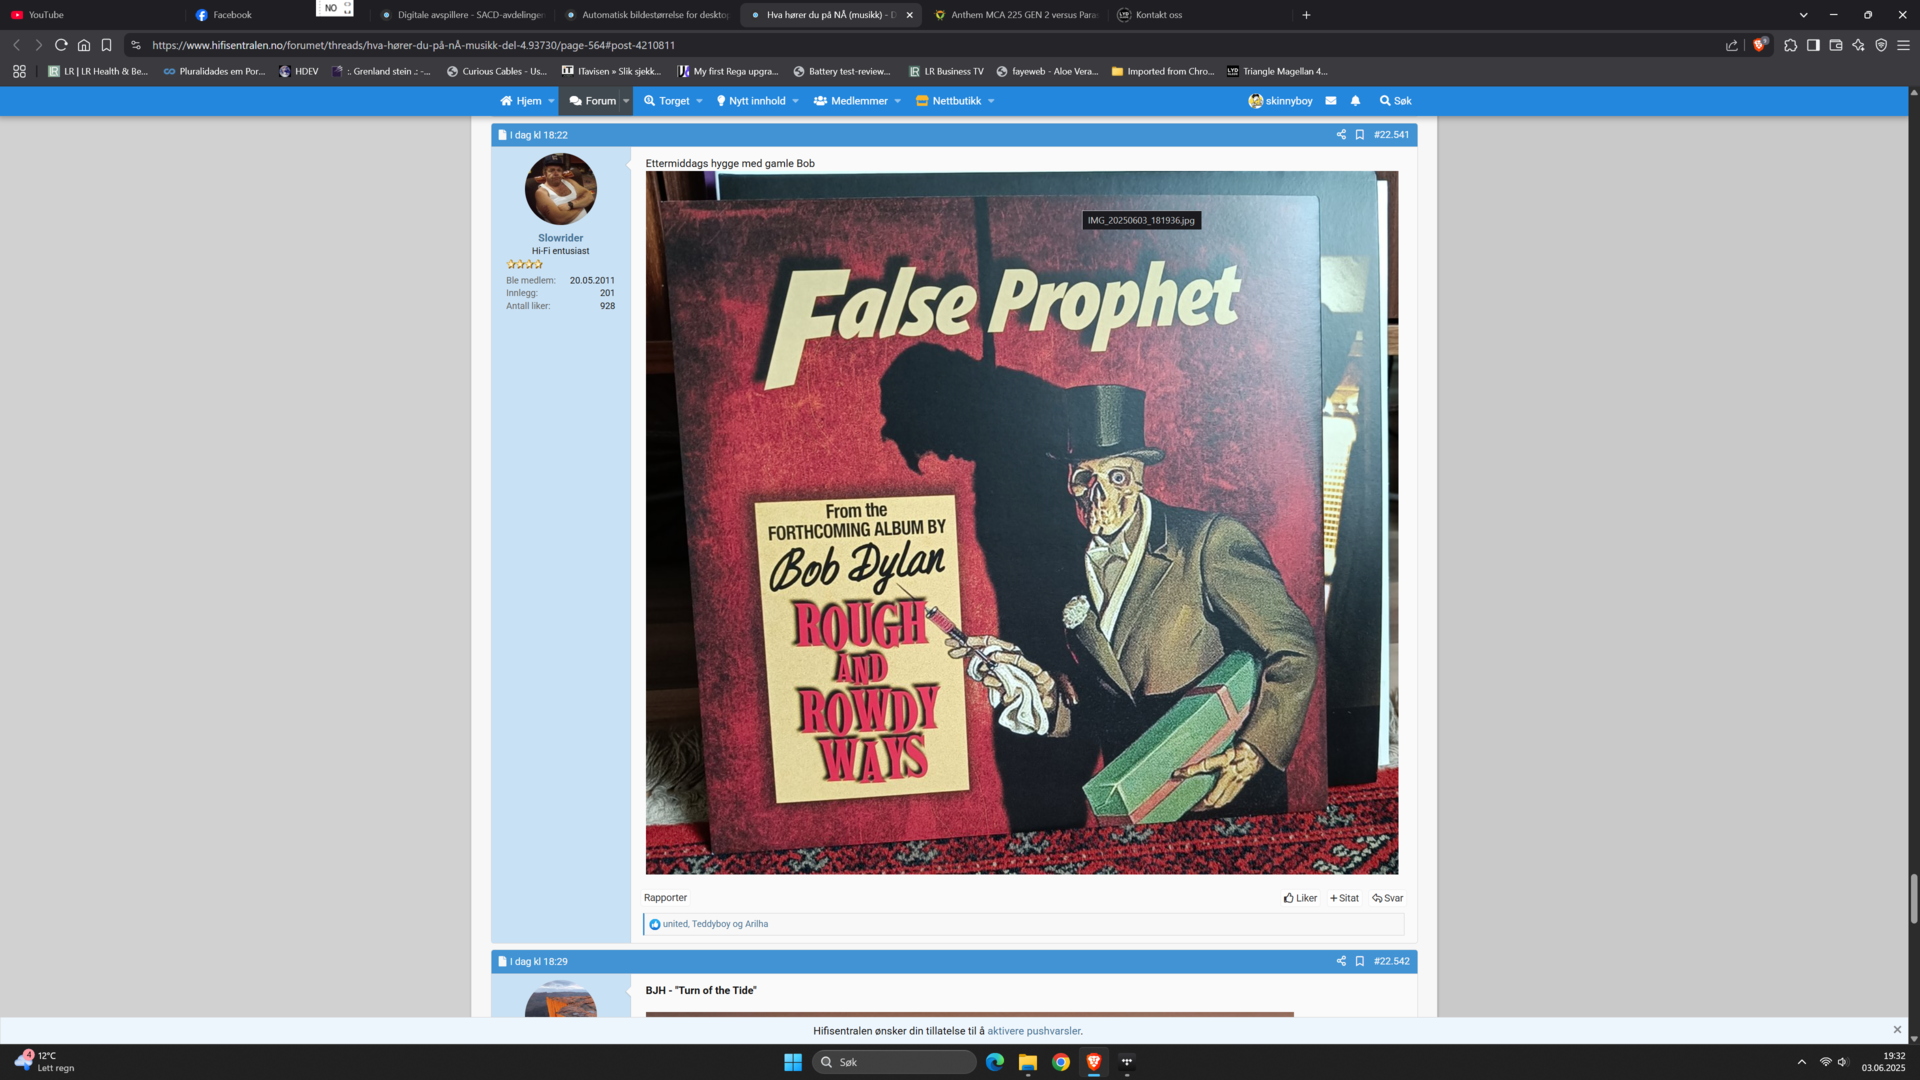Screen dimensions: 1920x1080
Task: Toggle the browser sidebar panel
Action: pyautogui.click(x=1813, y=45)
